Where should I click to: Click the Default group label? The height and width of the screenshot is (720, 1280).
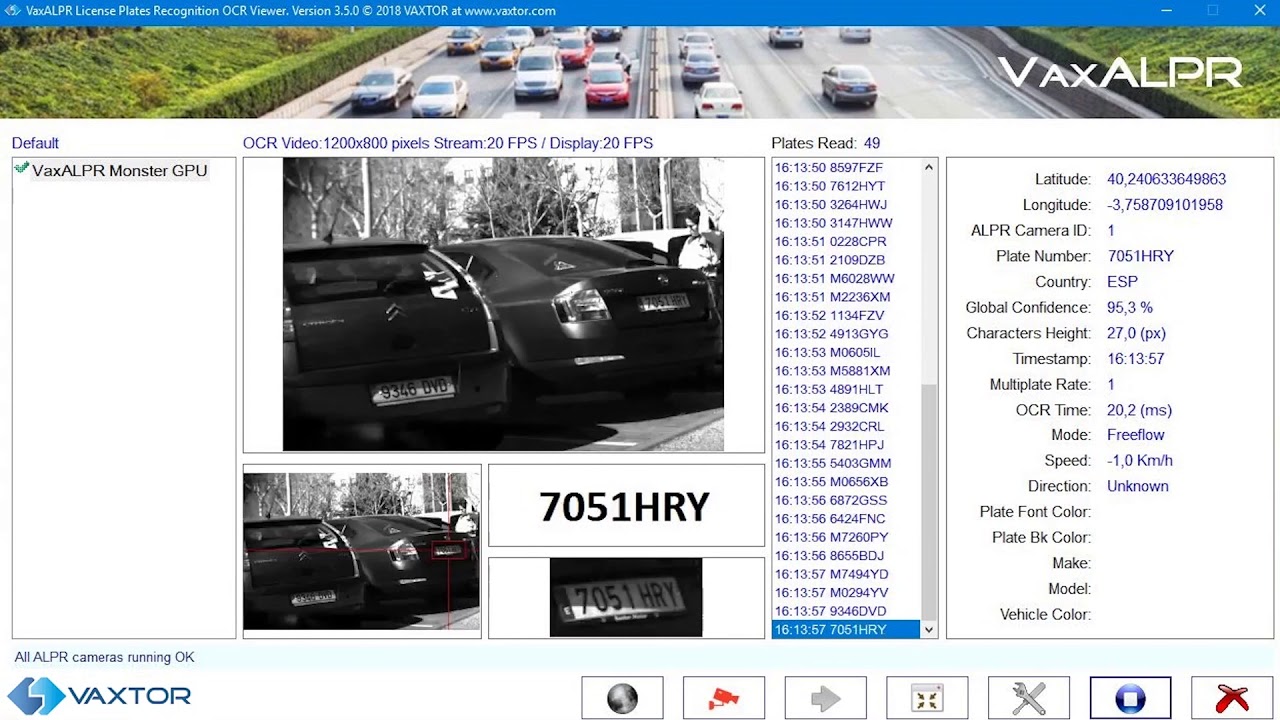pos(35,143)
